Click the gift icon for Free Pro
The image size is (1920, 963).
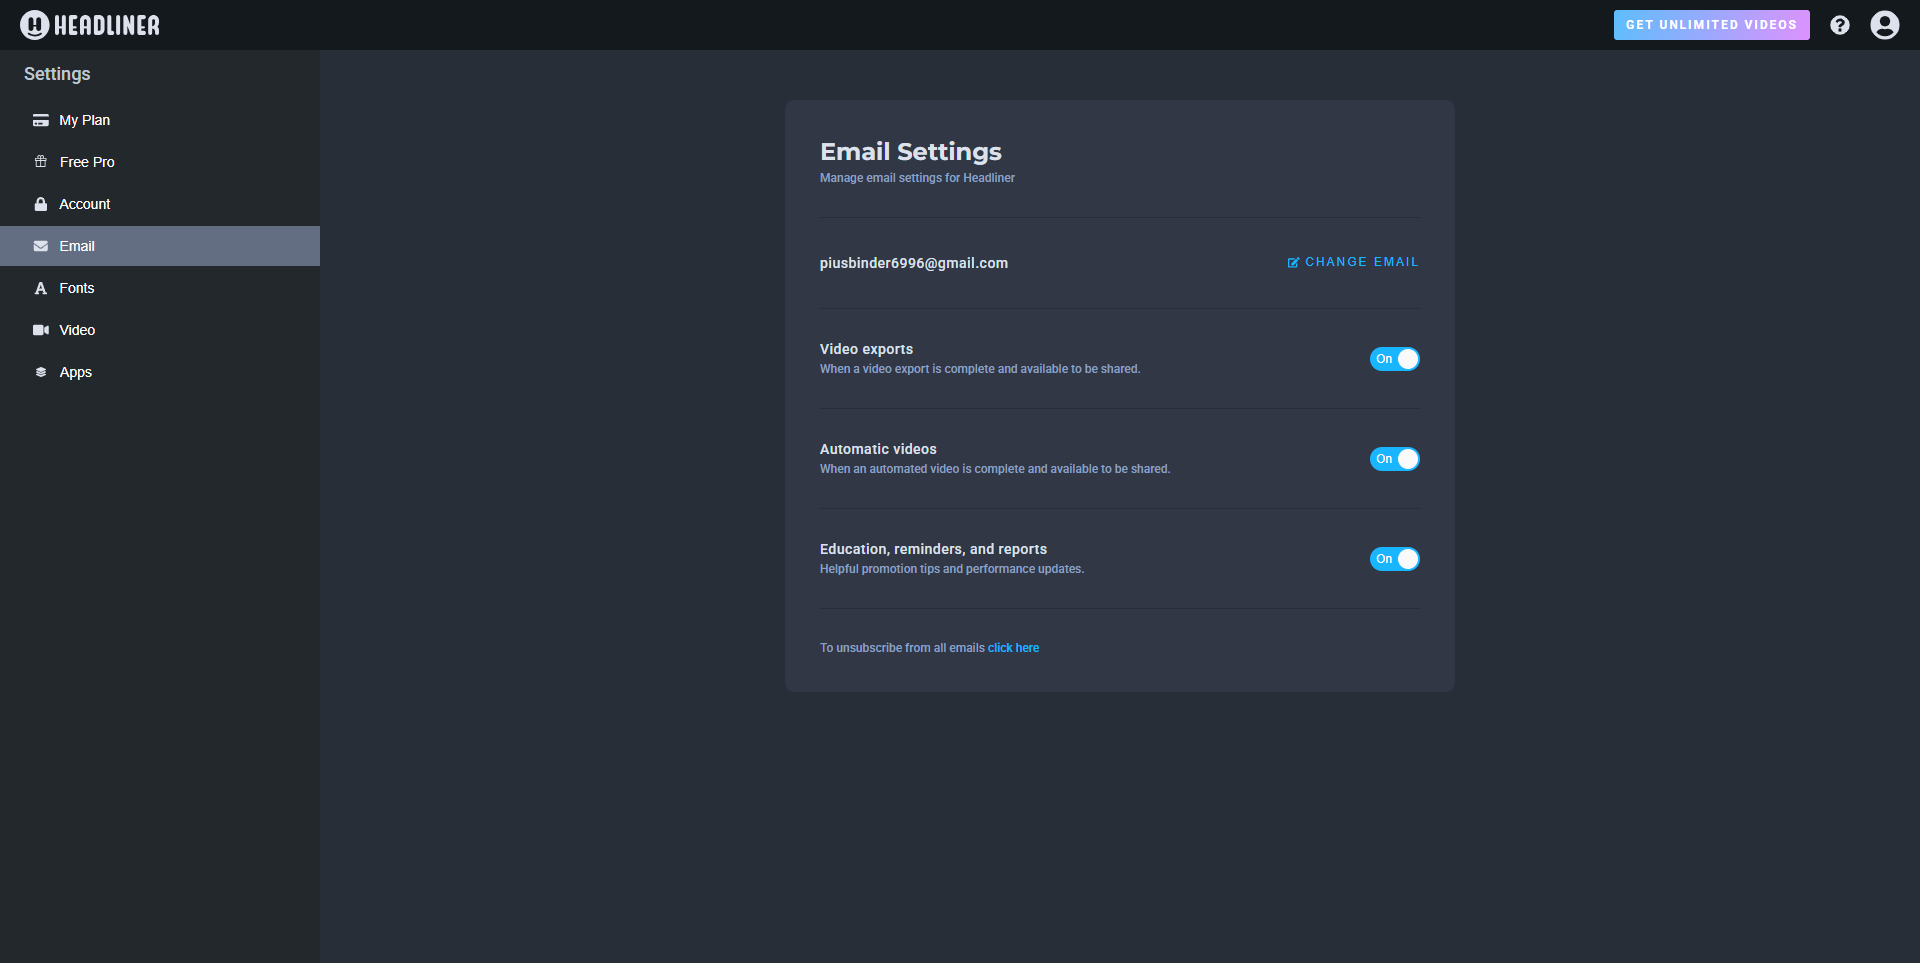pos(41,162)
